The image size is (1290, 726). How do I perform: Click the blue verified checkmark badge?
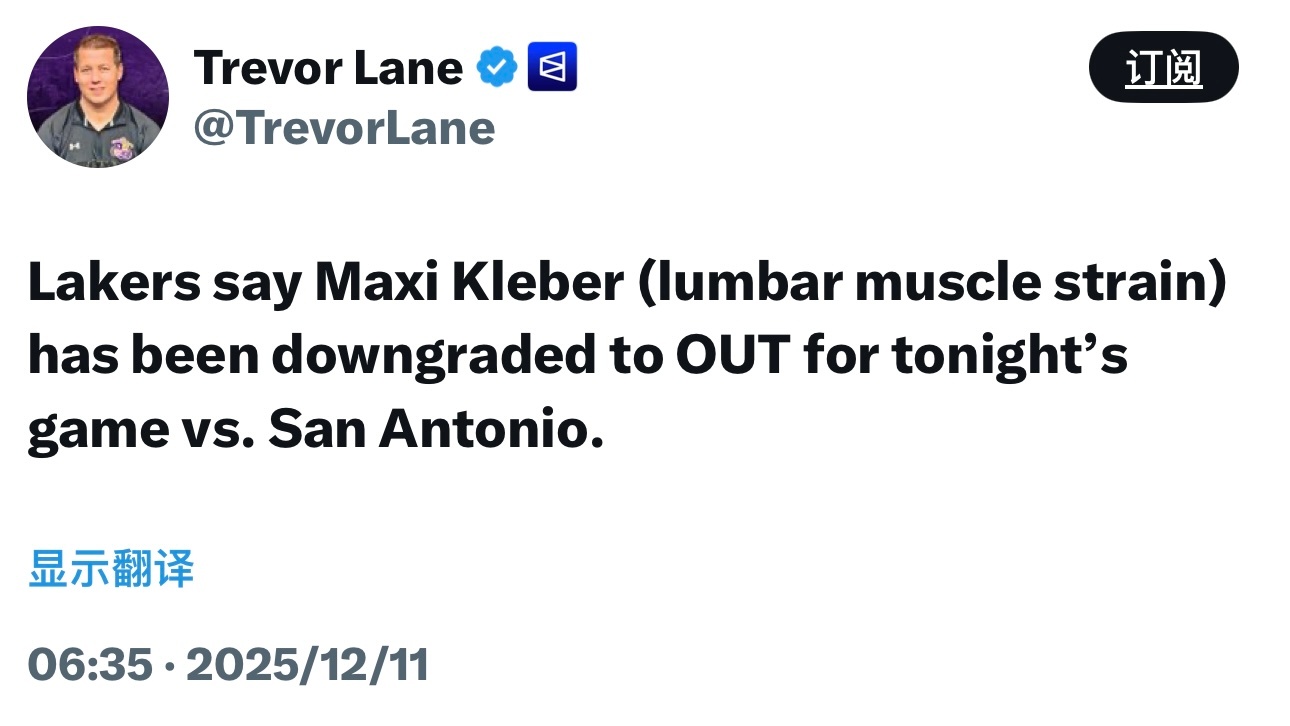tap(496, 68)
